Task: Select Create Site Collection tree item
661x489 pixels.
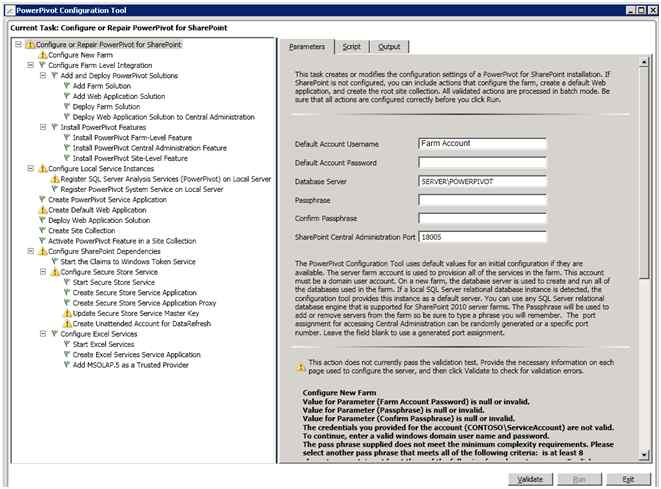Action: (81, 231)
